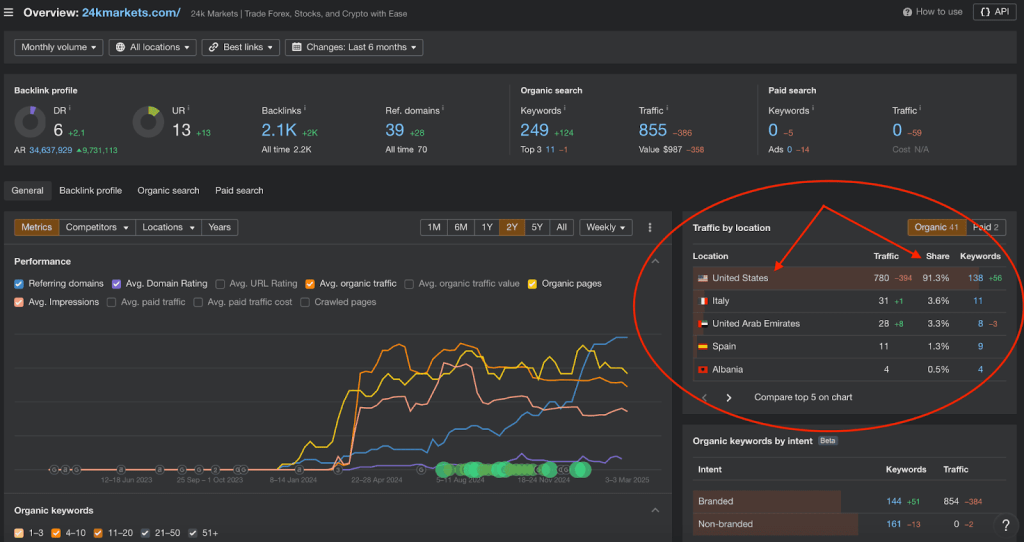
Task: Set chart range to 5Y
Action: click(x=537, y=227)
